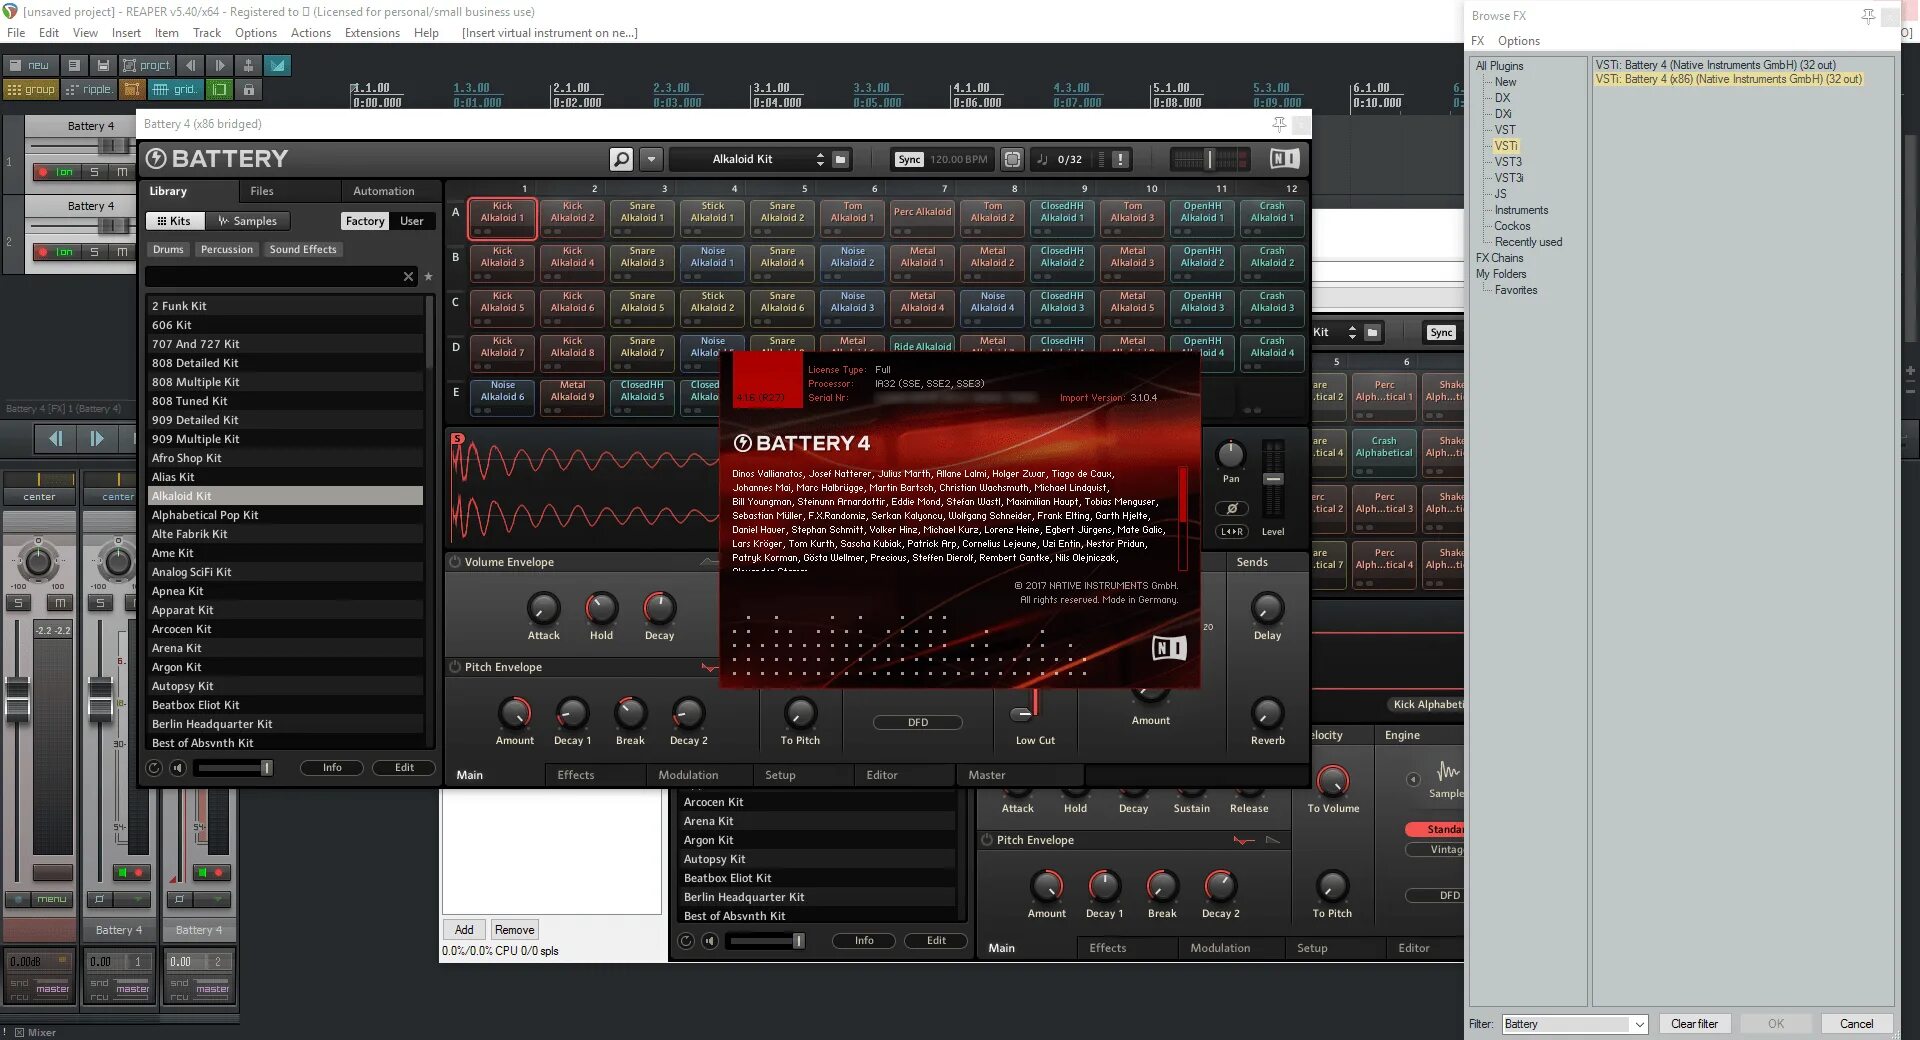The height and width of the screenshot is (1040, 1920).
Task: Click the folder icon next to Alkaloid Kit
Action: 841,159
